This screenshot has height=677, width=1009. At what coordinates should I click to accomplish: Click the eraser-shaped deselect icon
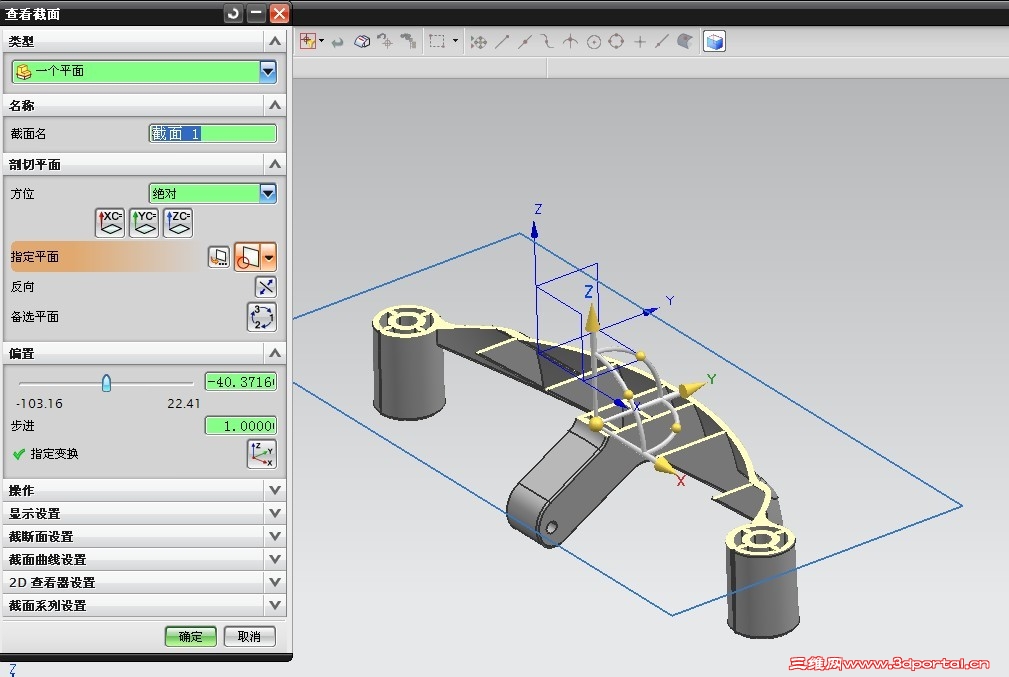pos(362,42)
